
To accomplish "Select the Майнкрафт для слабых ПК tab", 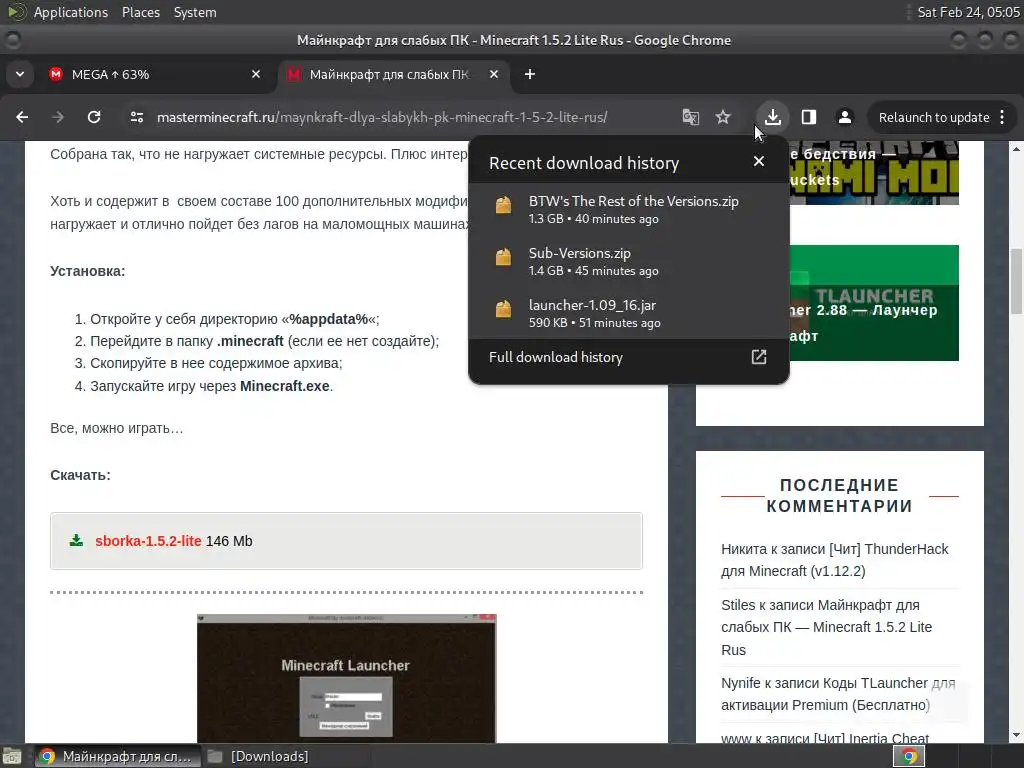I will click(x=395, y=74).
